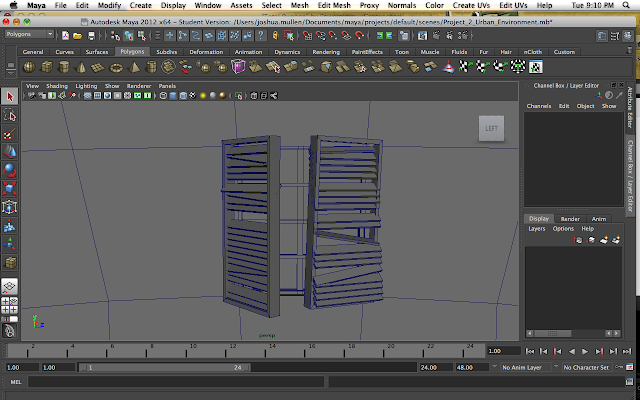Click the polygon cone shelf icon
Viewport: 640px width, 400px height.
point(81,67)
